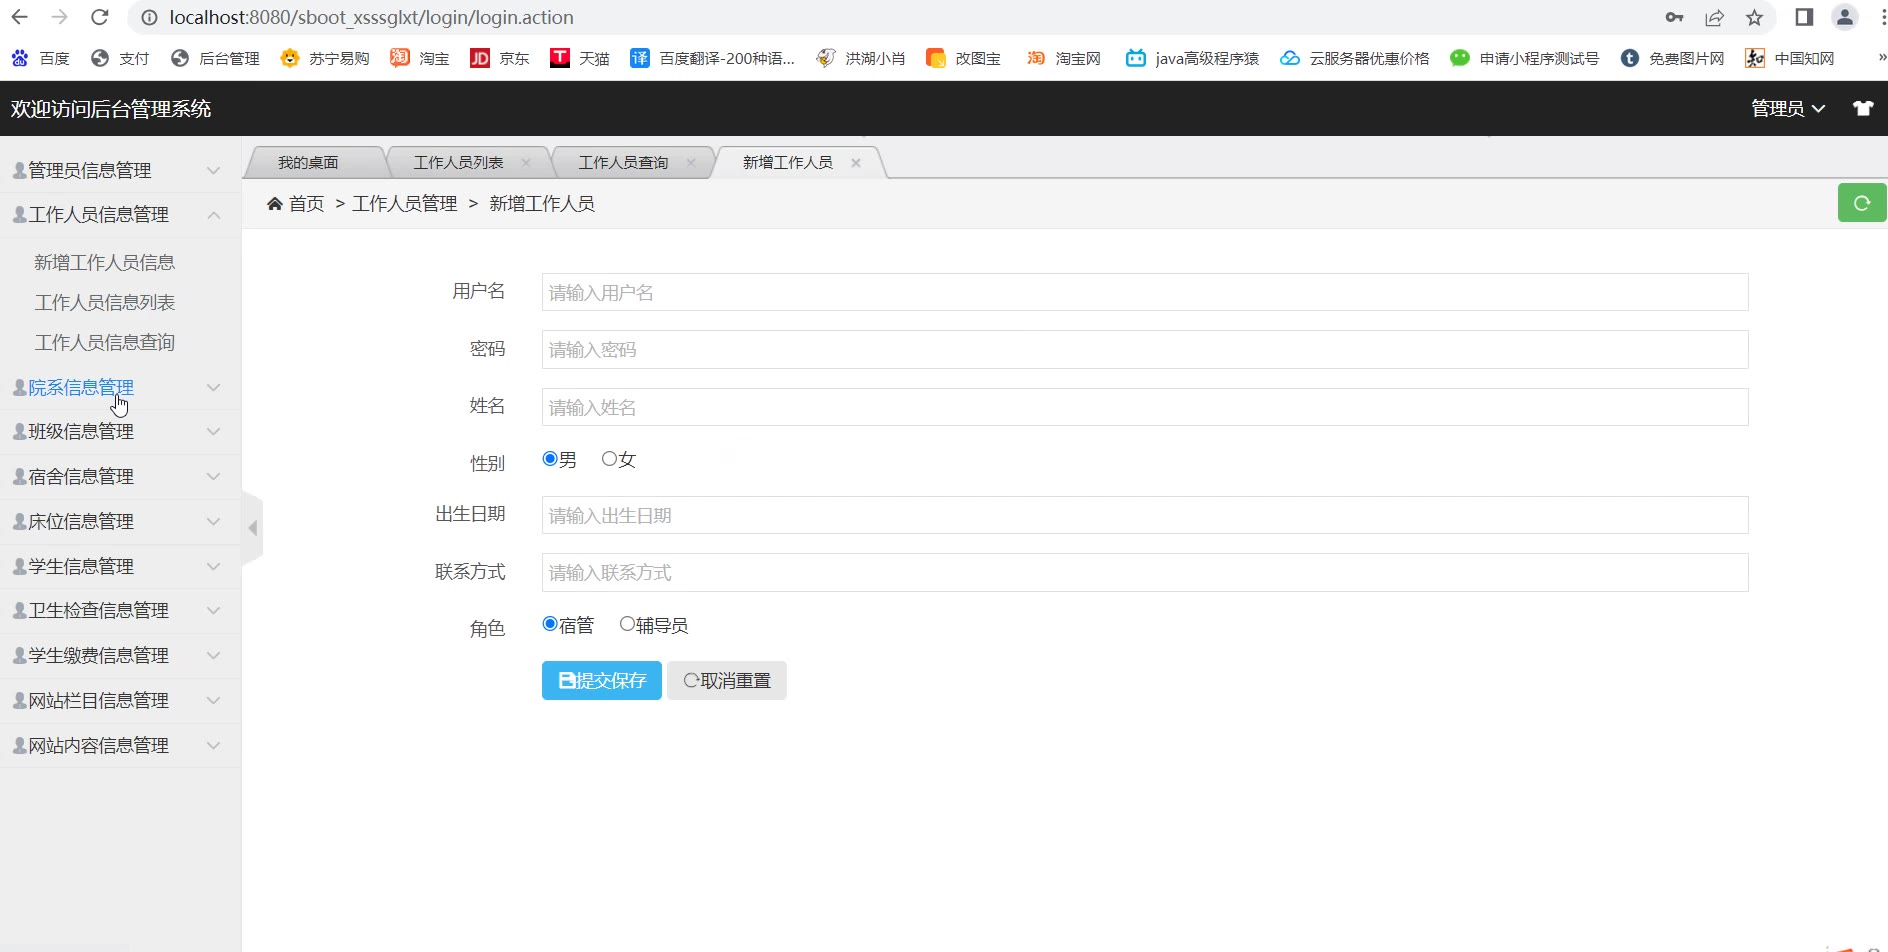The height and width of the screenshot is (952, 1888).
Task: Open the 百度 bookmark
Action: [x=40, y=58]
